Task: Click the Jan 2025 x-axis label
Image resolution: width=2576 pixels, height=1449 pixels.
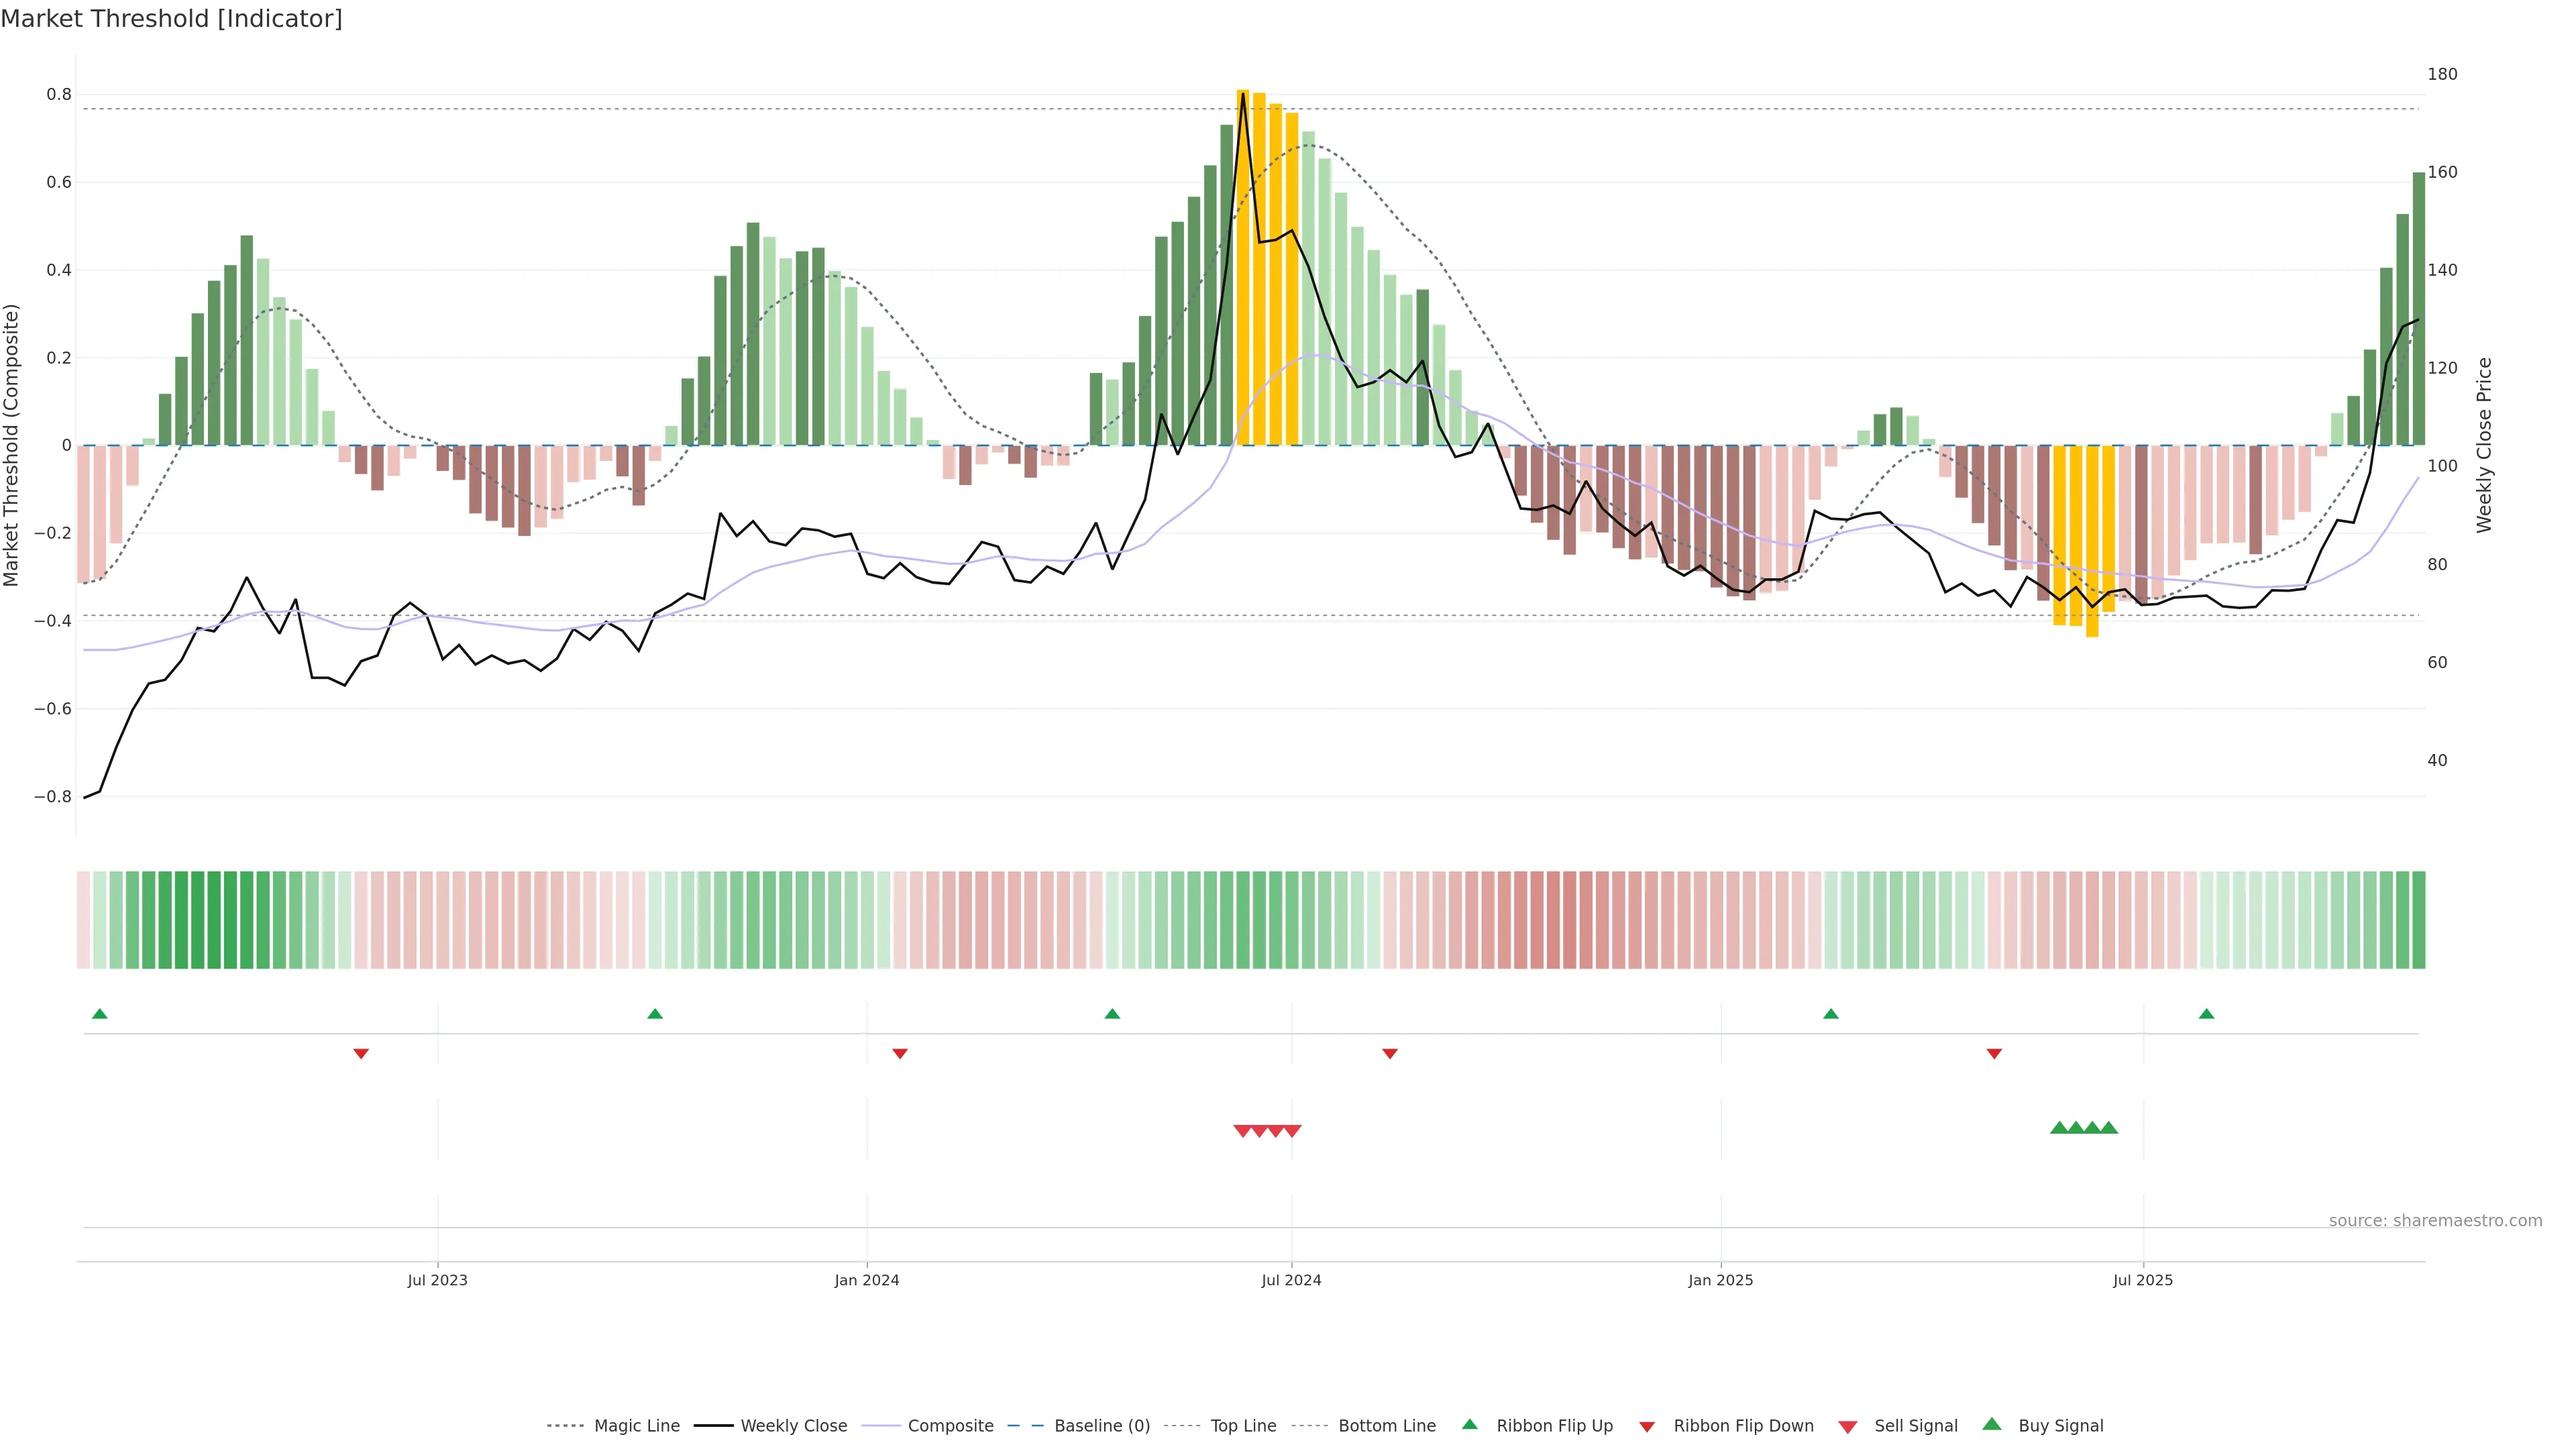Action: (1720, 1280)
